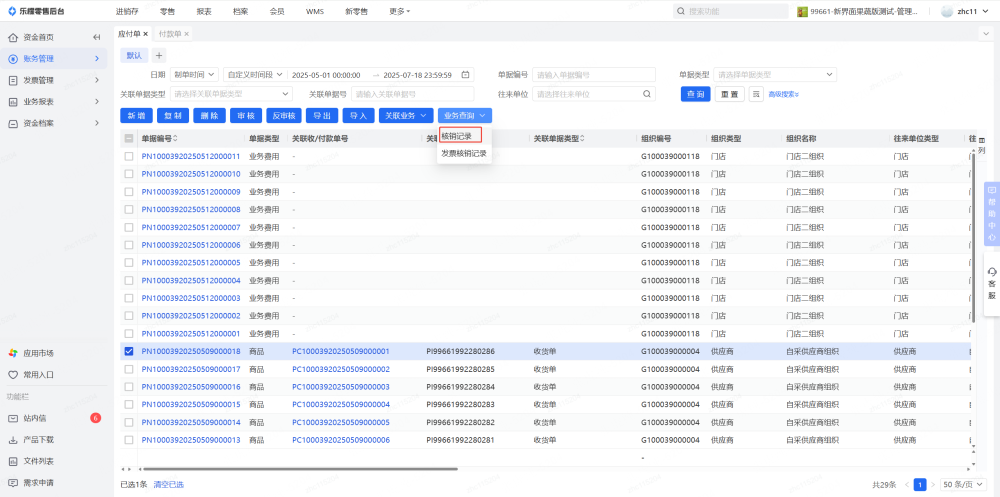The height and width of the screenshot is (497, 1000).
Task: Click the 清空已选 link
Action: point(168,484)
